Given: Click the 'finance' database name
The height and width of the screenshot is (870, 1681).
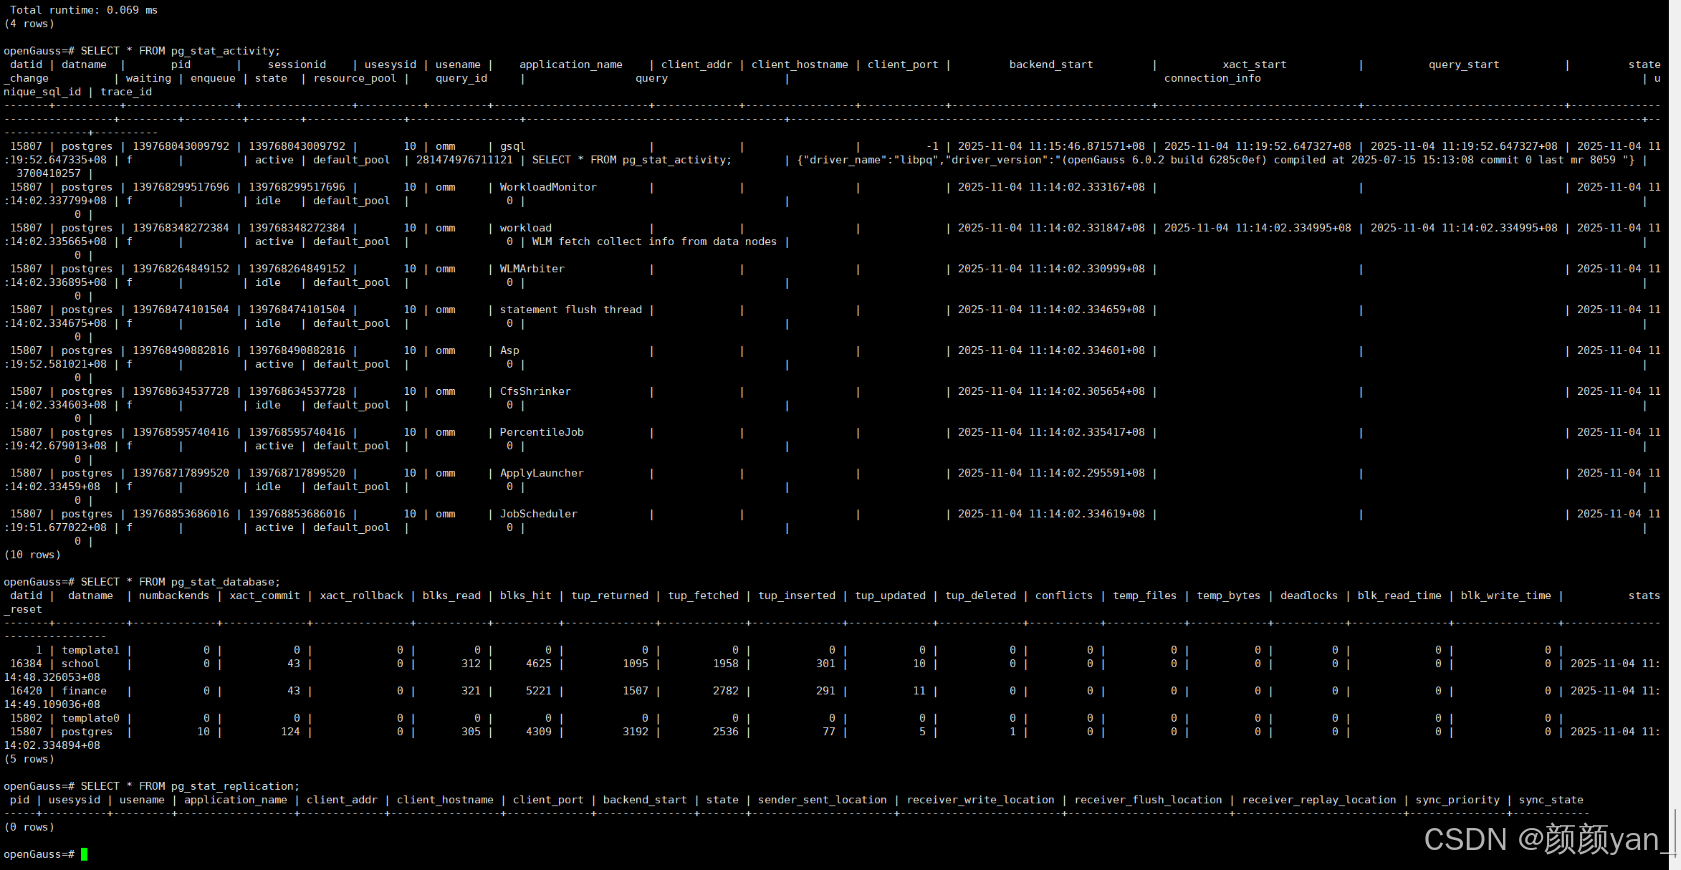Looking at the screenshot, I should (x=84, y=692).
